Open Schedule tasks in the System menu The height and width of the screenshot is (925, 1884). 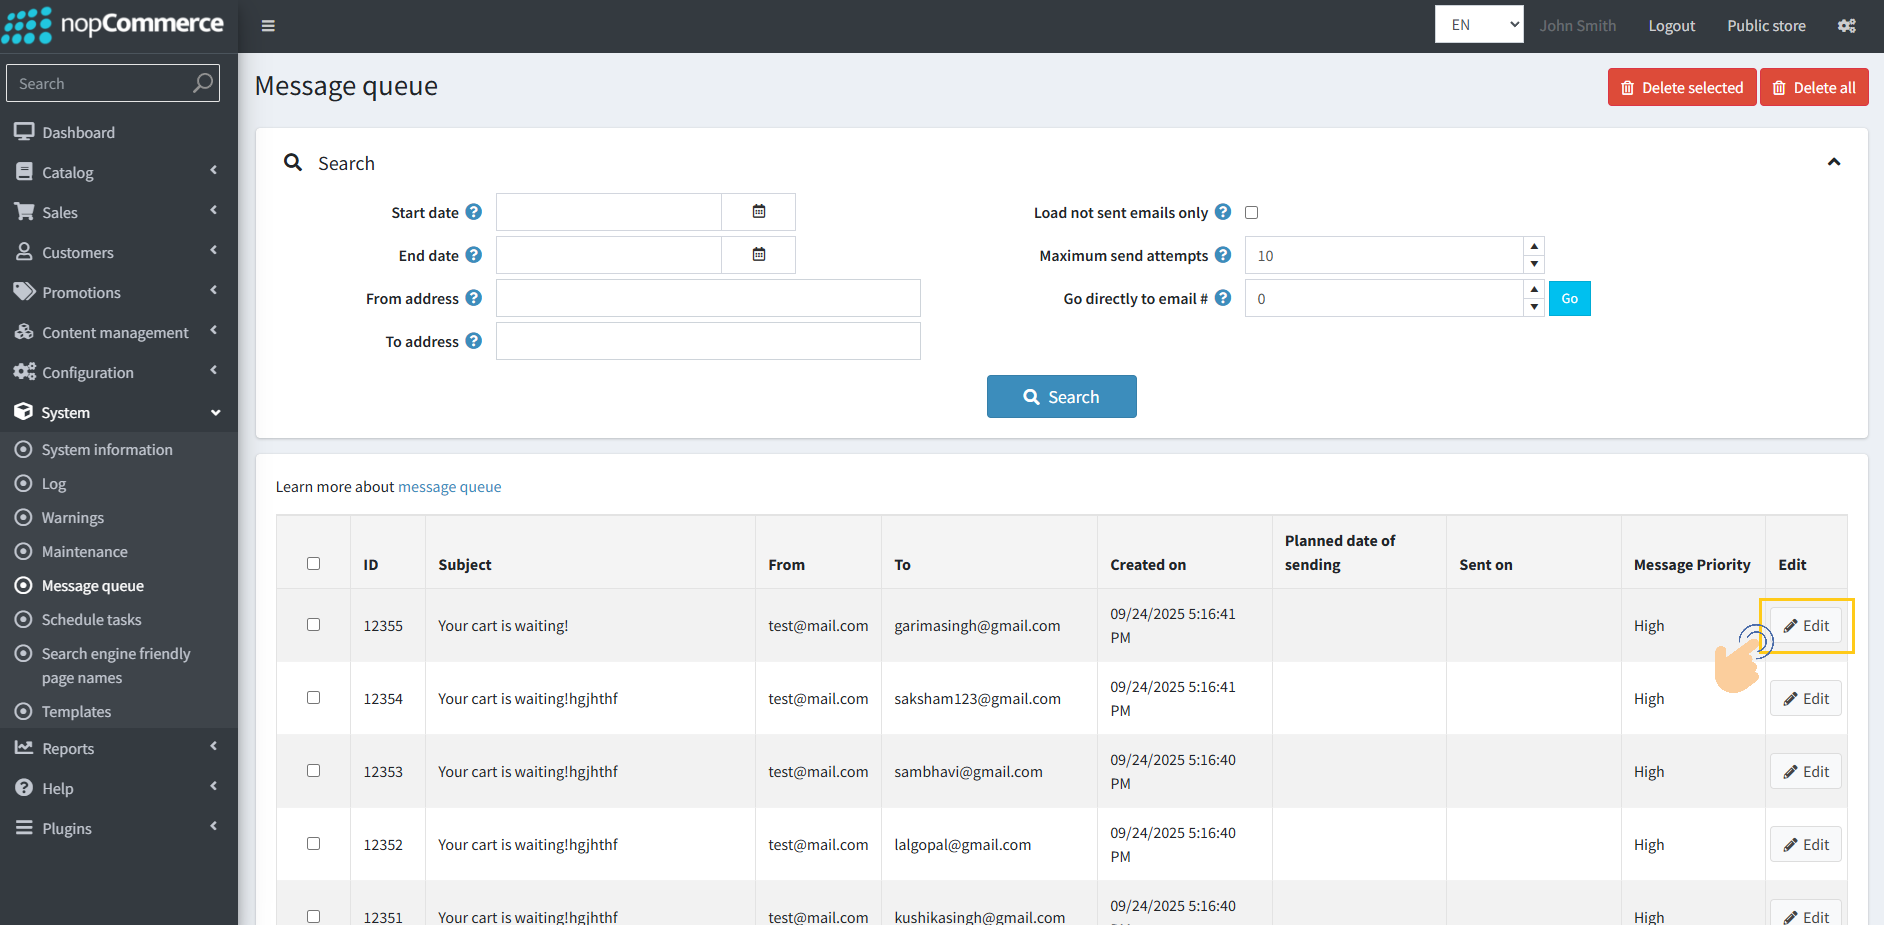91,620
